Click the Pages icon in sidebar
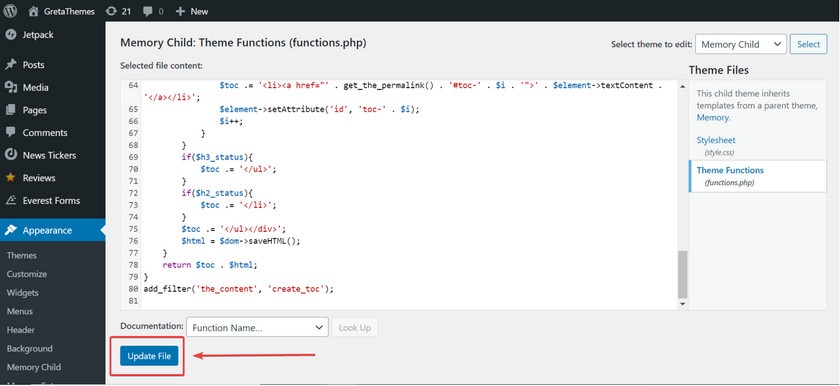Viewport: 840px width, 386px height. pos(10,110)
